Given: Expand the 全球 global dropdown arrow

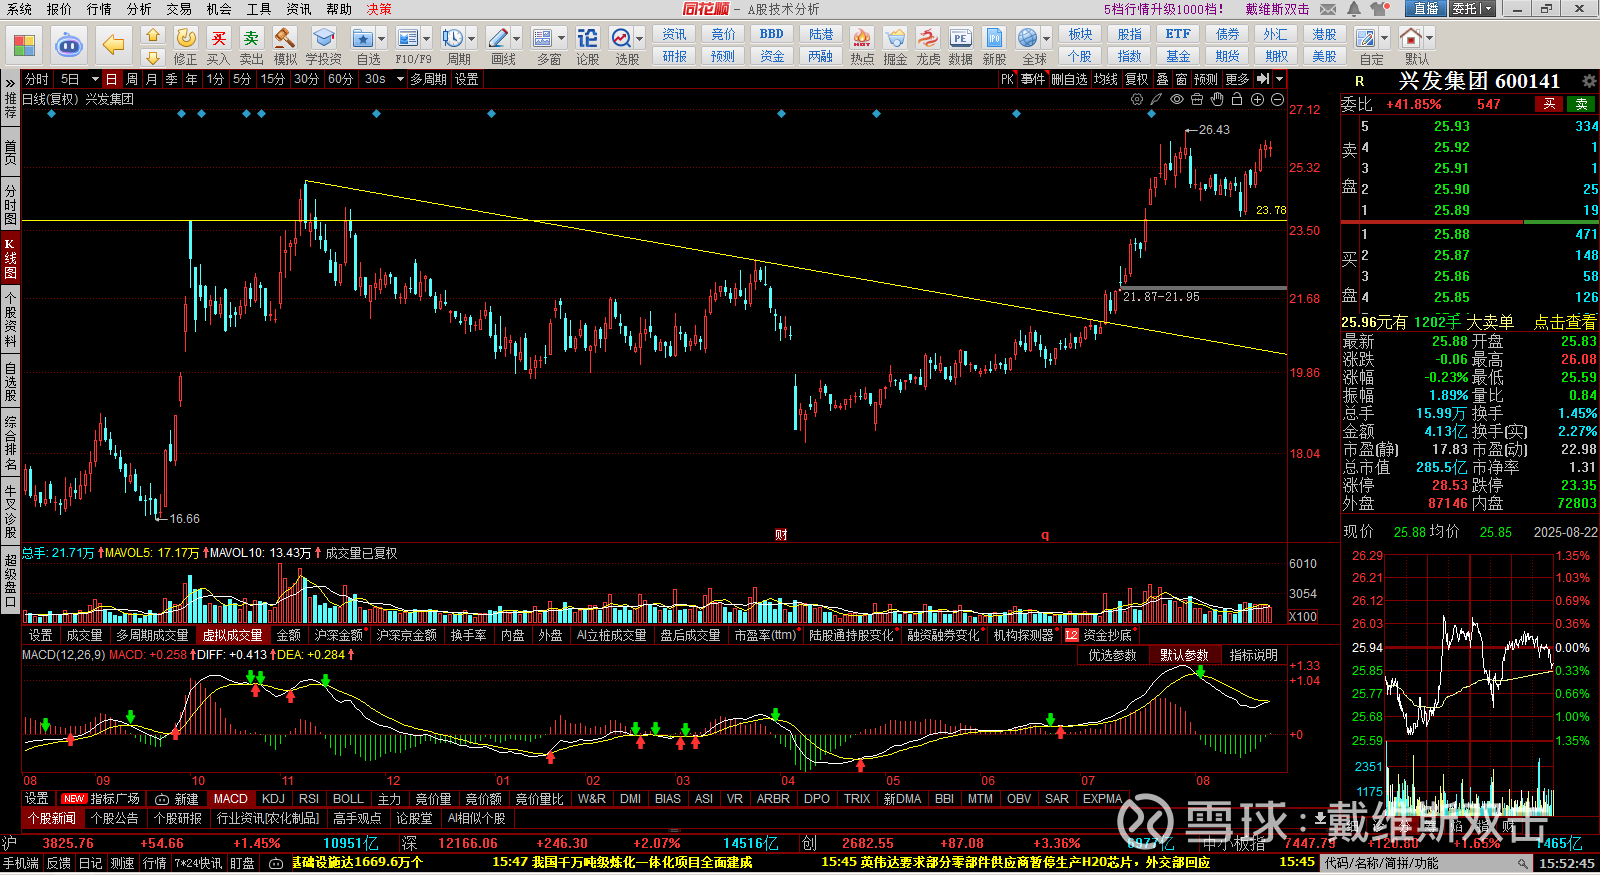Looking at the screenshot, I should pos(1047,39).
